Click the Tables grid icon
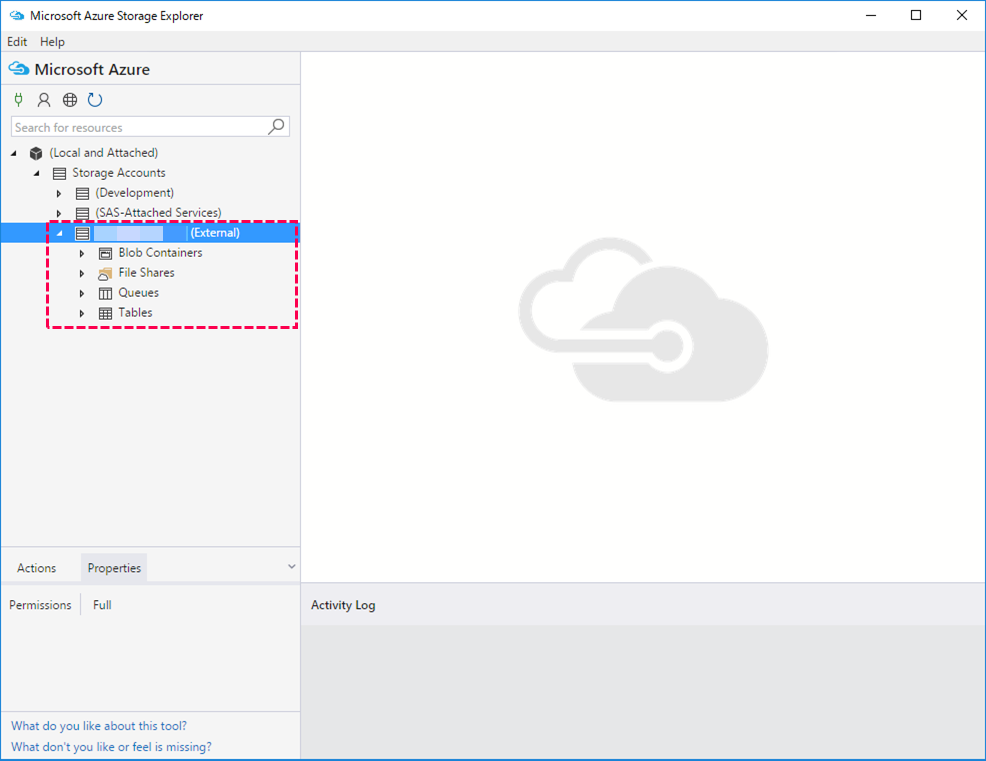Screen dimensions: 986x761 point(106,313)
